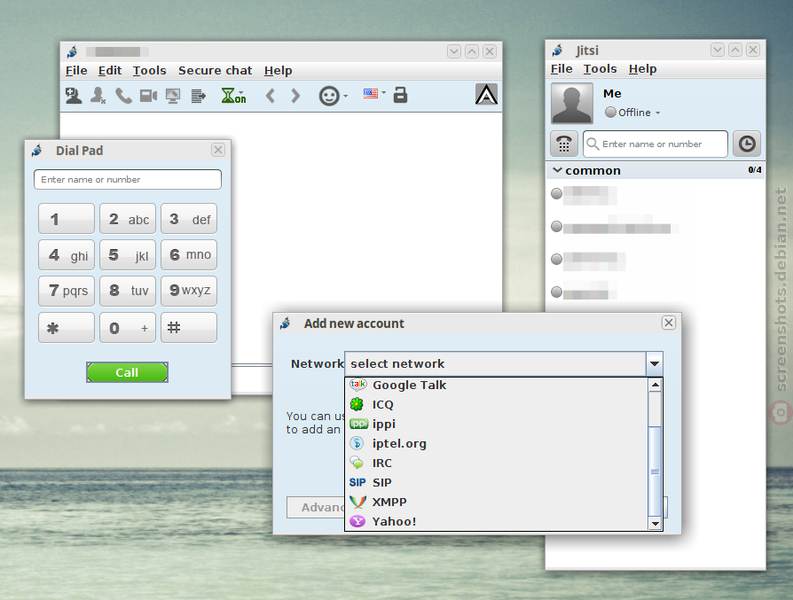Click dial pad key 4 ghi

click(66, 255)
